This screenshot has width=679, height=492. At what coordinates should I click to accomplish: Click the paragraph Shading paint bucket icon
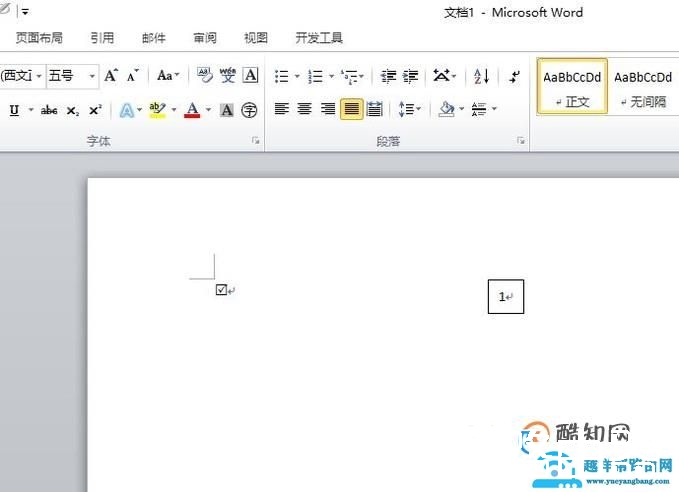pos(446,109)
